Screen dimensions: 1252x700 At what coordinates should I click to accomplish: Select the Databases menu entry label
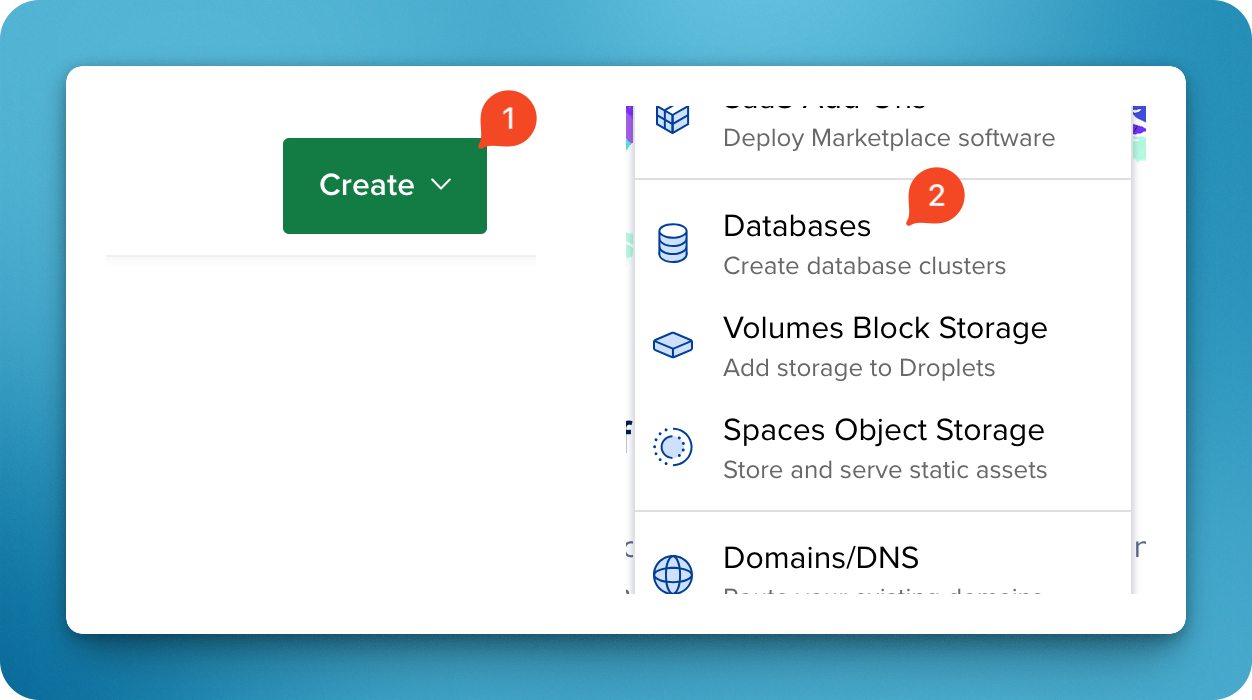pyautogui.click(x=796, y=226)
